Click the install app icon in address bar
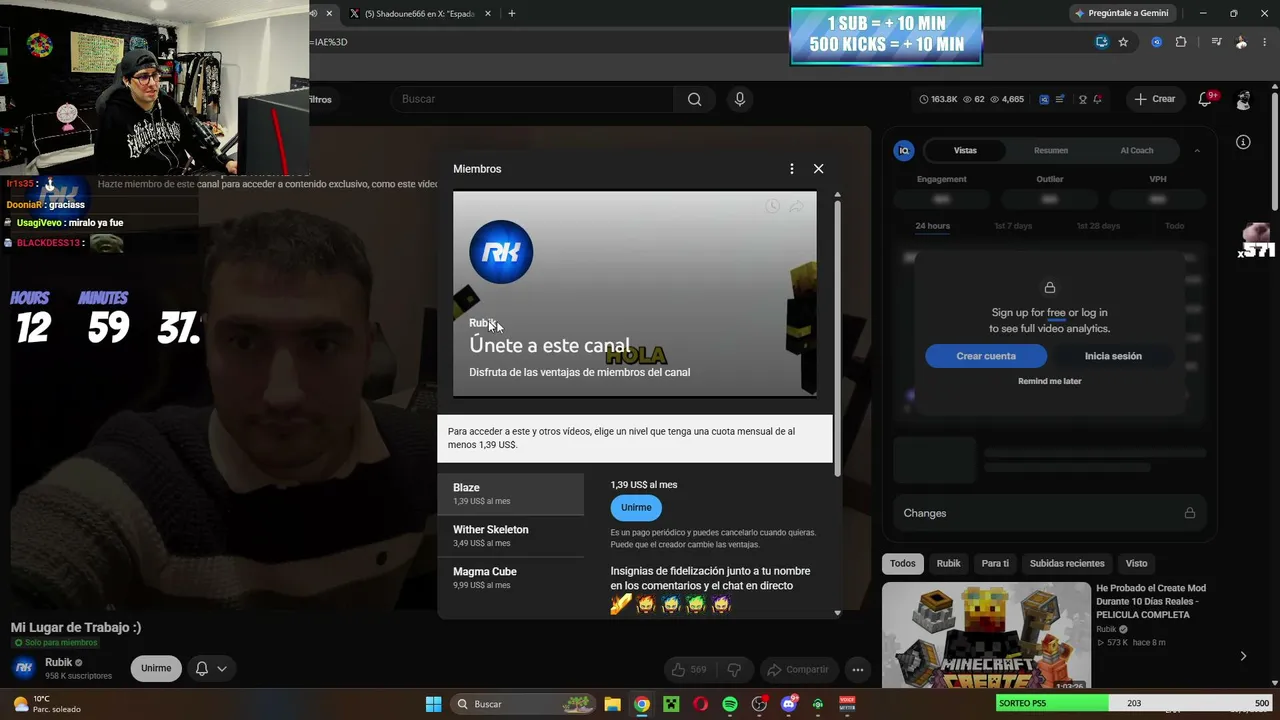This screenshot has width=1280, height=720. pyautogui.click(x=1101, y=42)
